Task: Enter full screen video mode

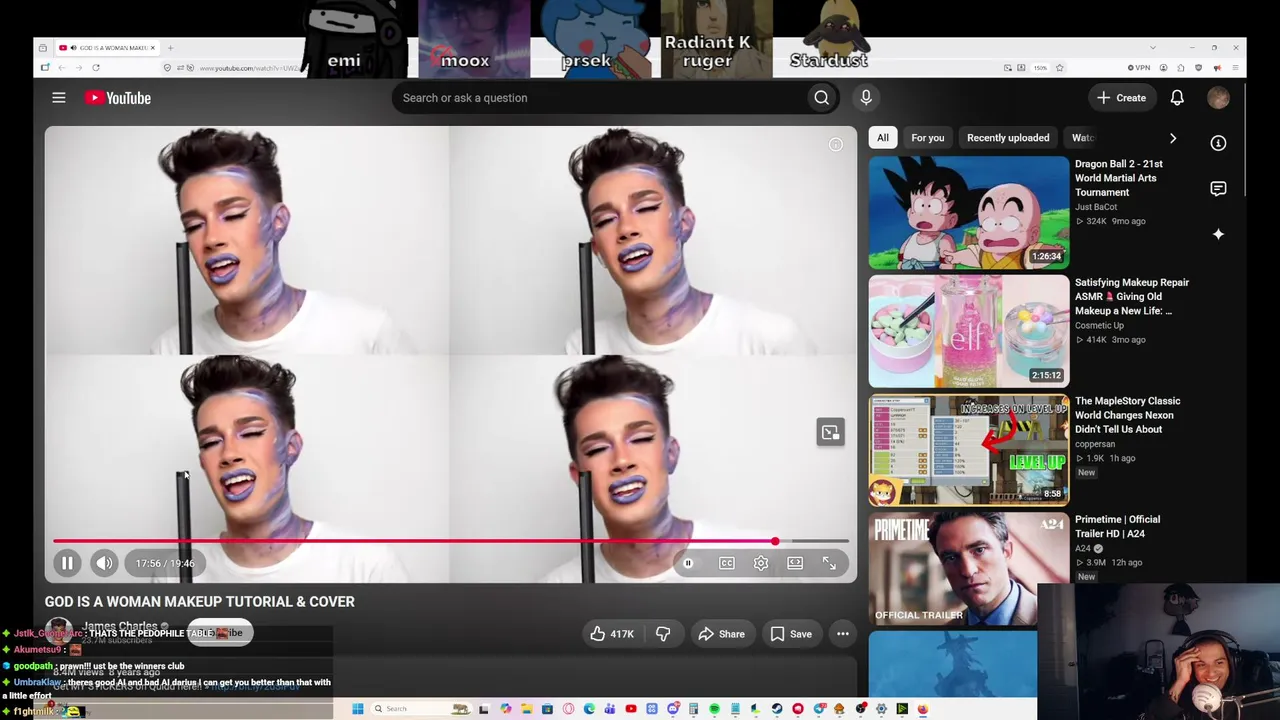Action: click(x=829, y=563)
